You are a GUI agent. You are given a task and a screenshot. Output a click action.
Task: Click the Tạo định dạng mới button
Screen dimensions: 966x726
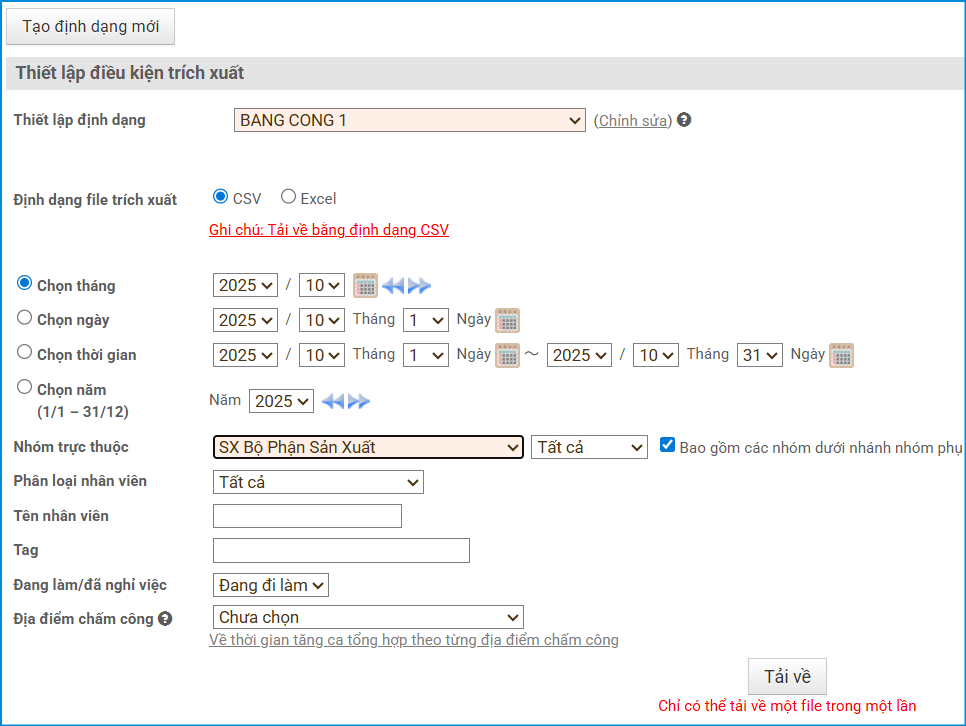click(91, 26)
